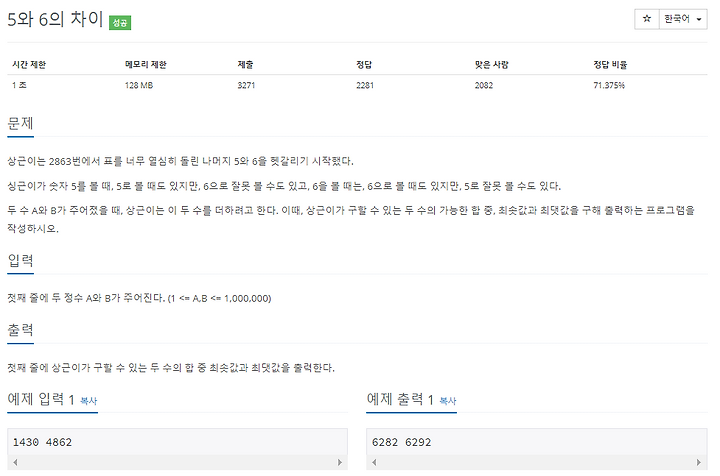Open the 한국어 language dropdown
720x476 pixels.
(x=683, y=19)
